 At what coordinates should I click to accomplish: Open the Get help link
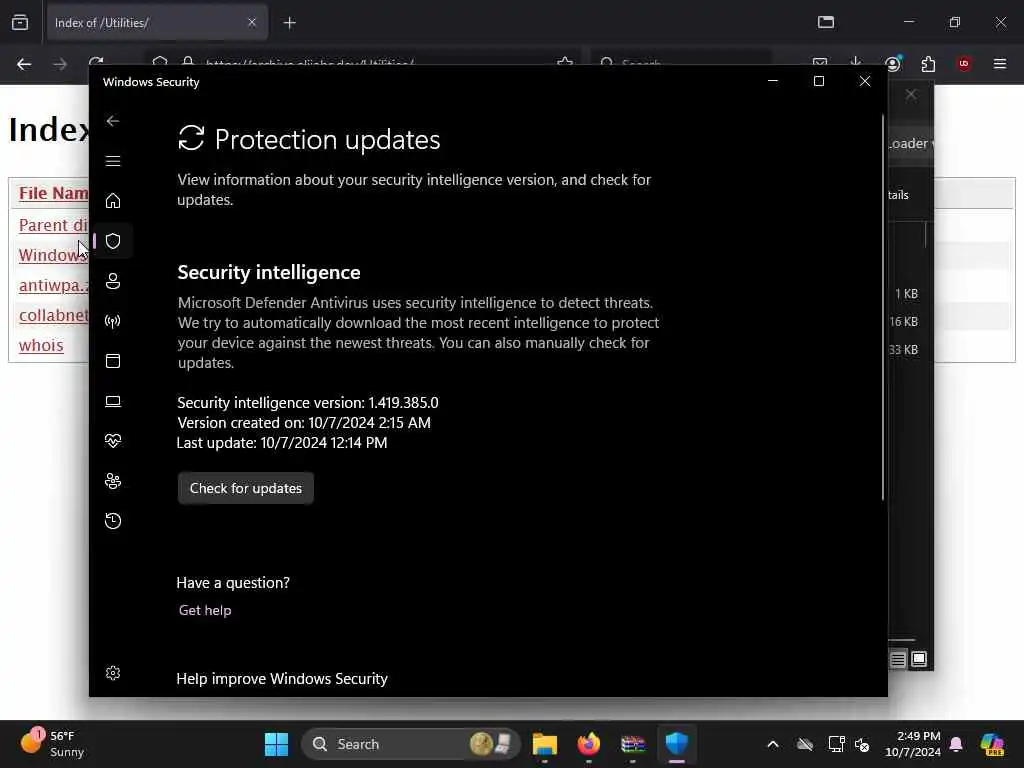pos(205,610)
